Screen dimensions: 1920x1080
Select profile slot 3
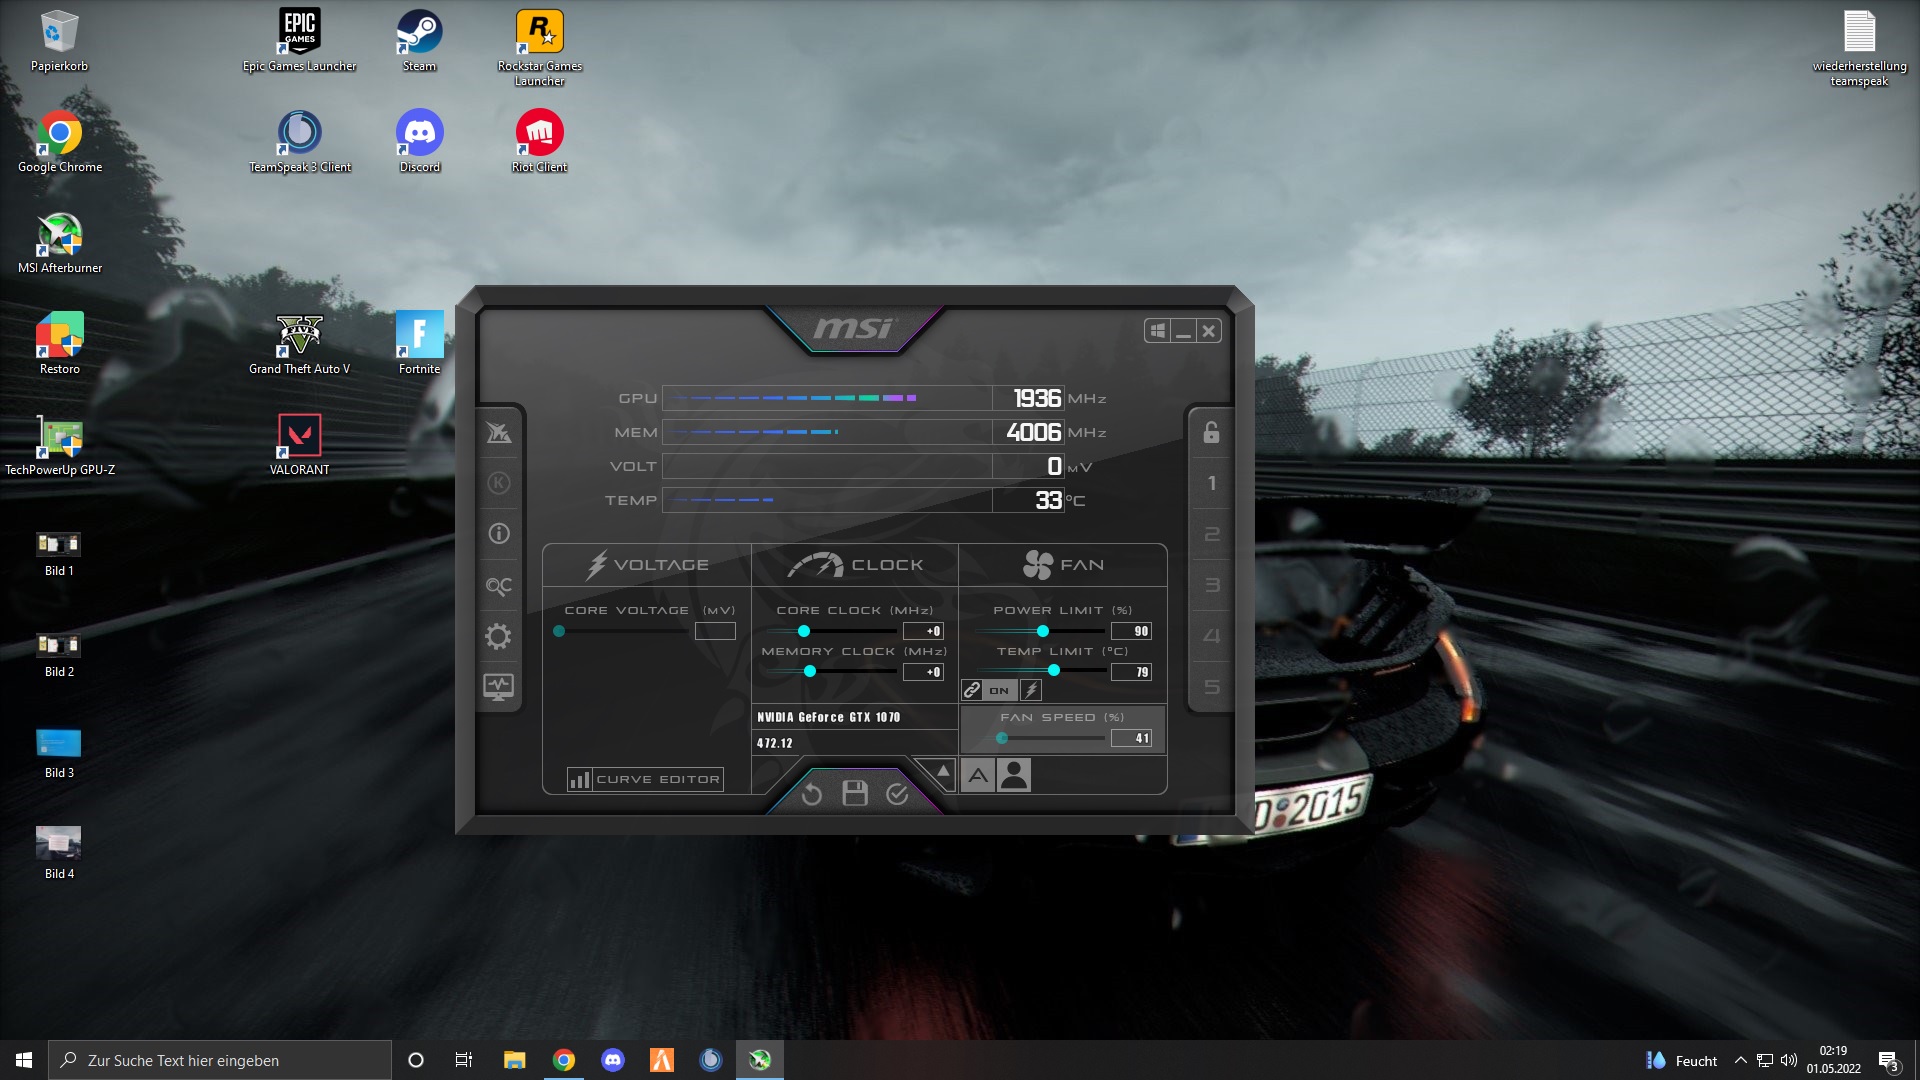tap(1211, 585)
